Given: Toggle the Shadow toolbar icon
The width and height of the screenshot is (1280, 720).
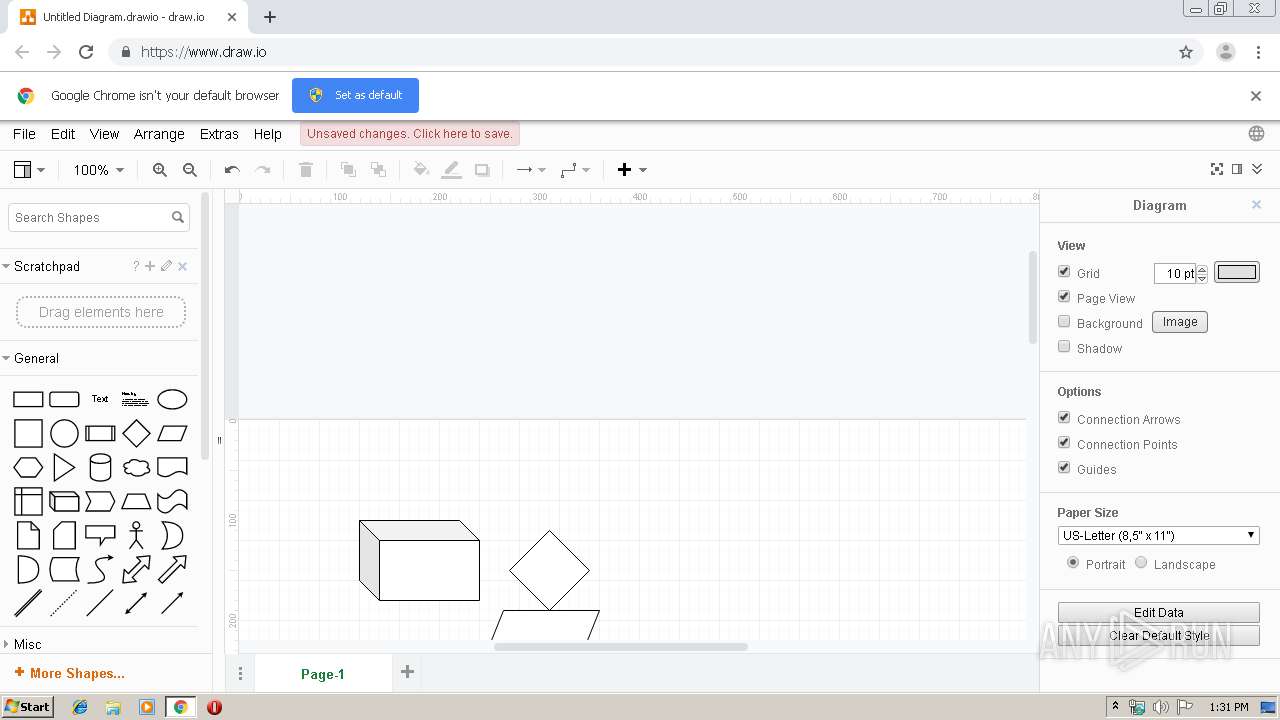Looking at the screenshot, I should [x=482, y=170].
